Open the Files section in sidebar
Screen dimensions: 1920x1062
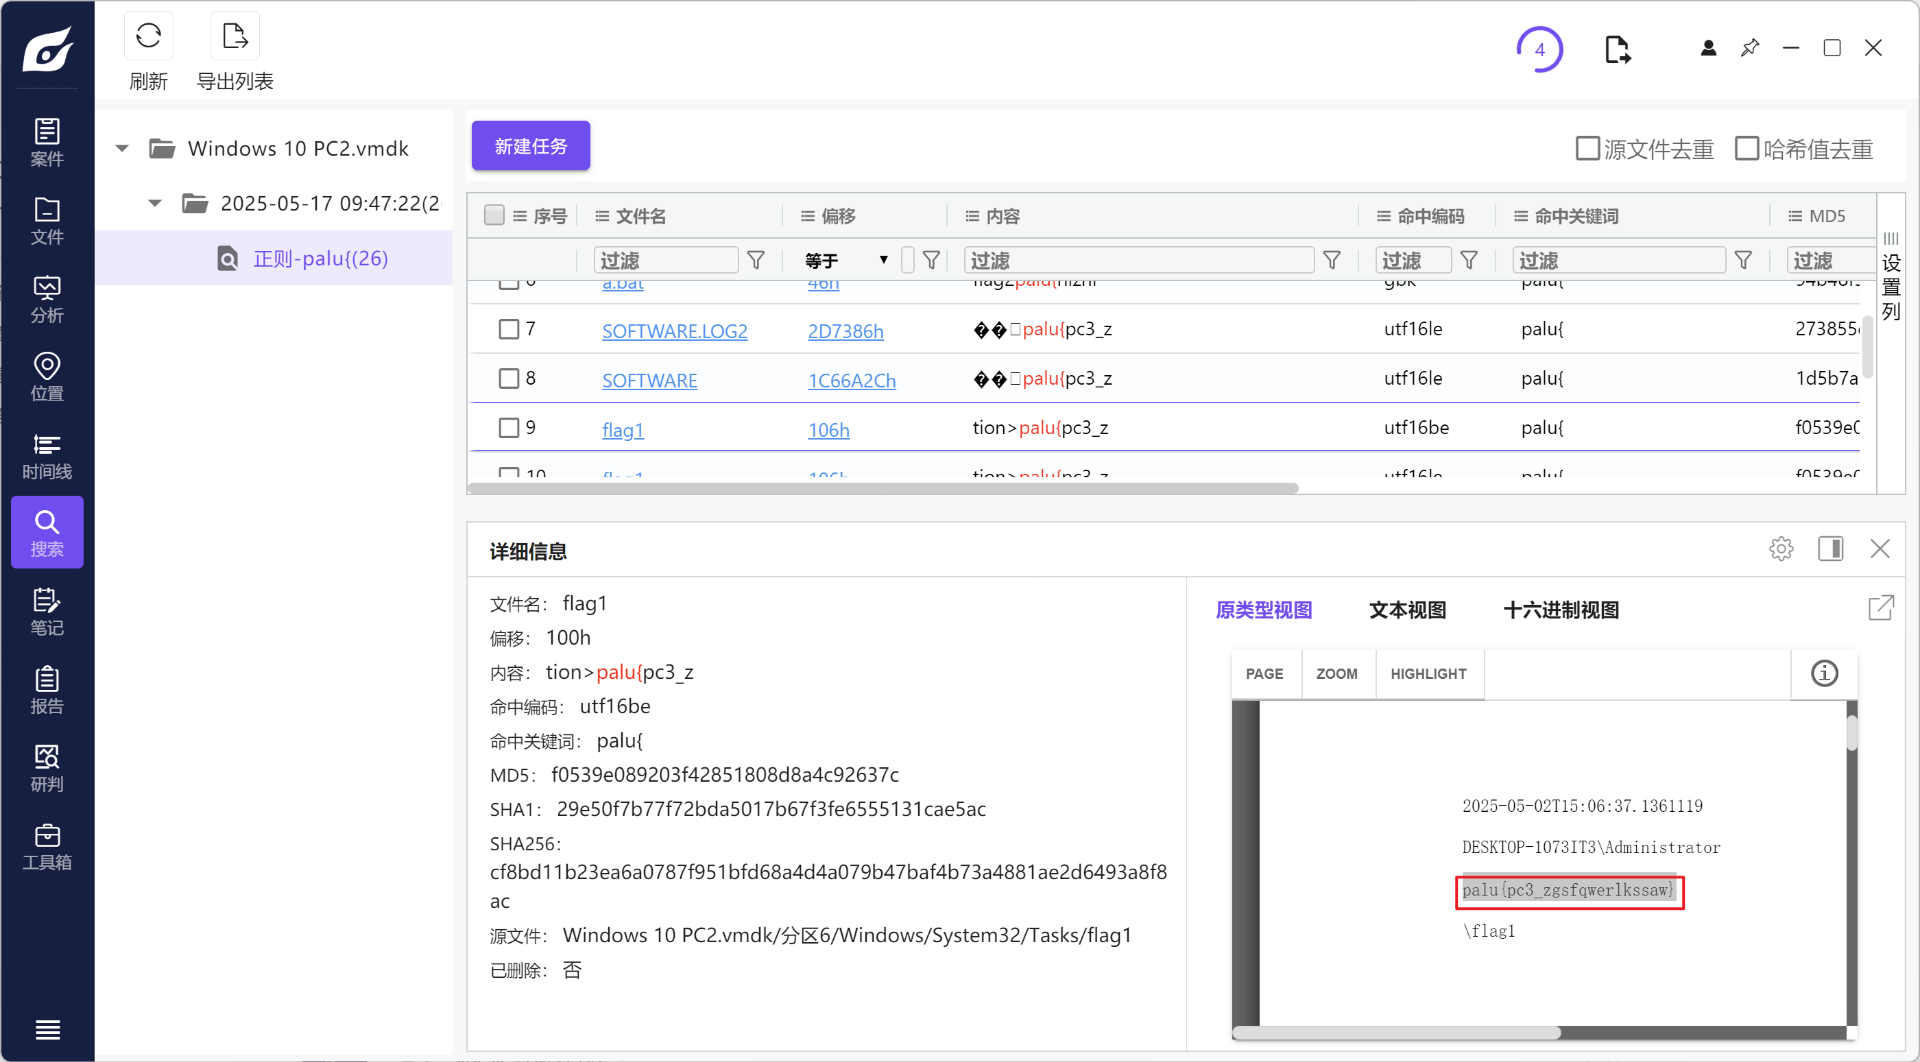click(x=47, y=220)
